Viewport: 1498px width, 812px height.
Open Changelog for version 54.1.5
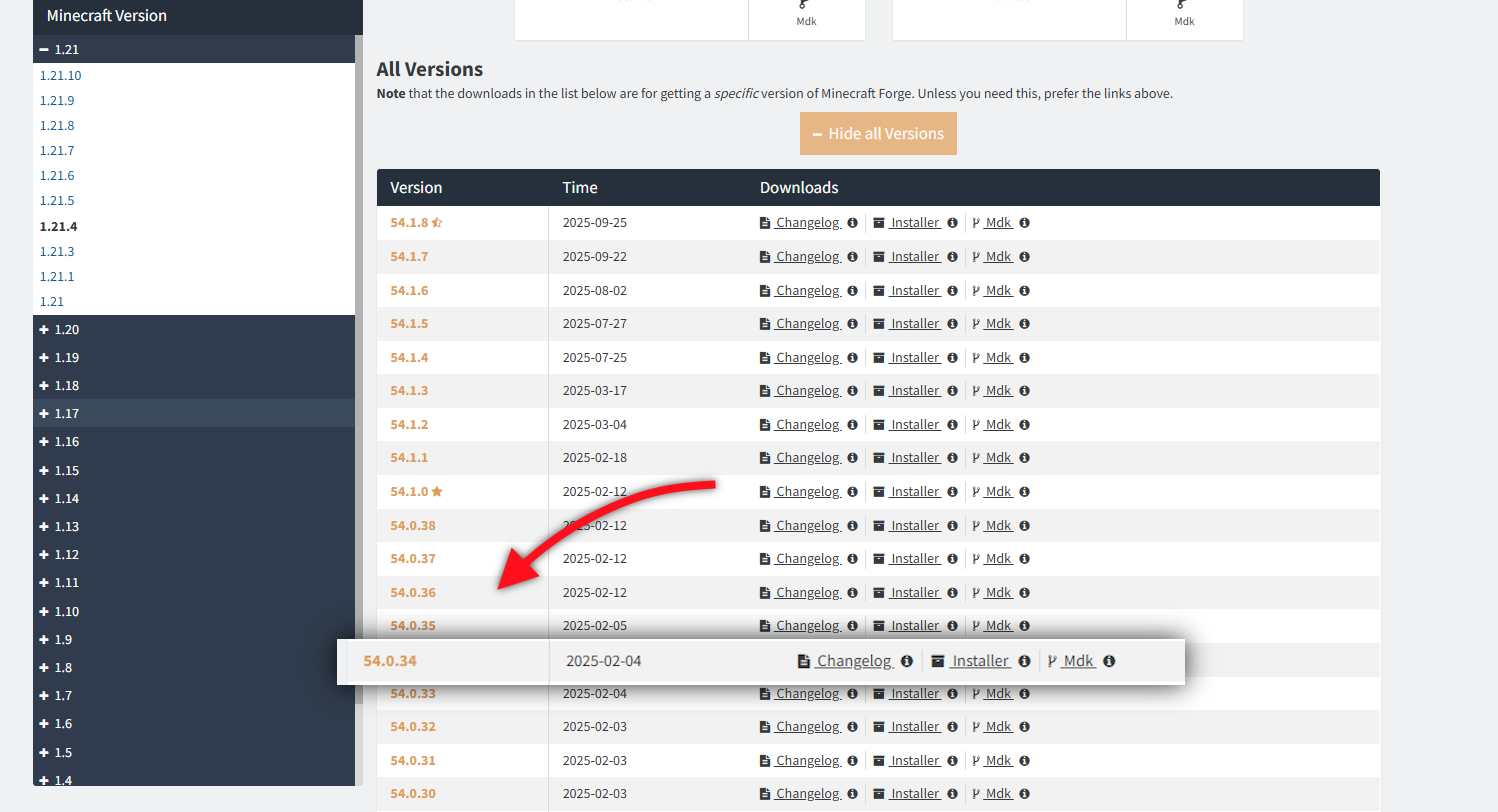pos(806,324)
